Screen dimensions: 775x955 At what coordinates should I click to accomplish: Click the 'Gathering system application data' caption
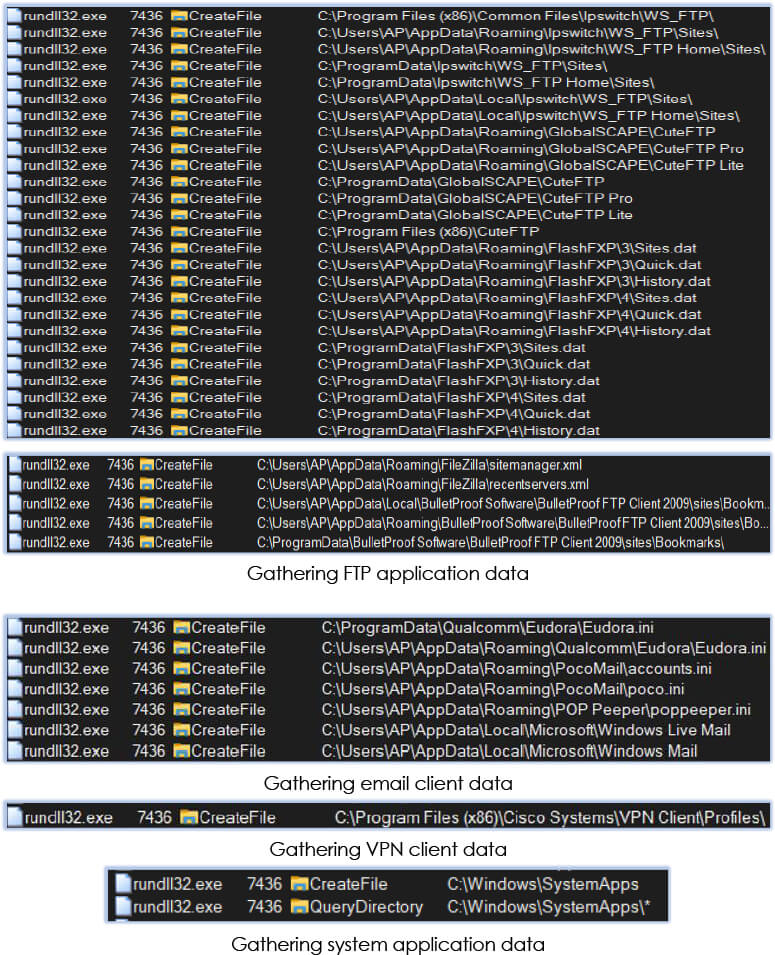(x=388, y=945)
